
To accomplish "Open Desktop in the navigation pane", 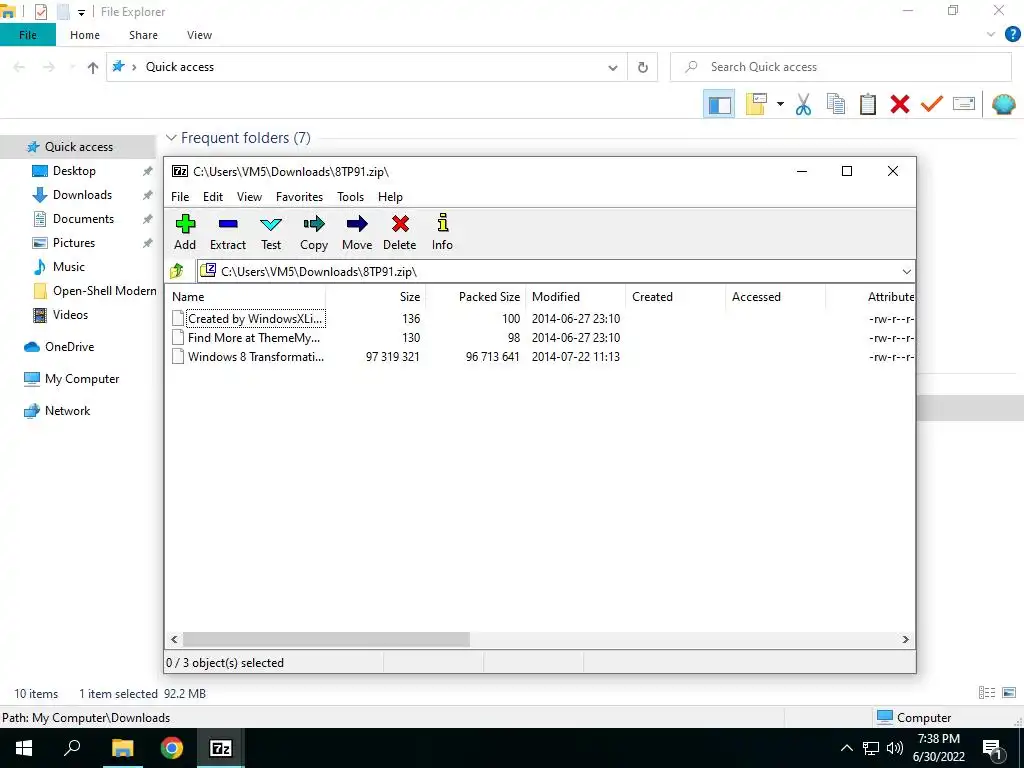I will (74, 170).
